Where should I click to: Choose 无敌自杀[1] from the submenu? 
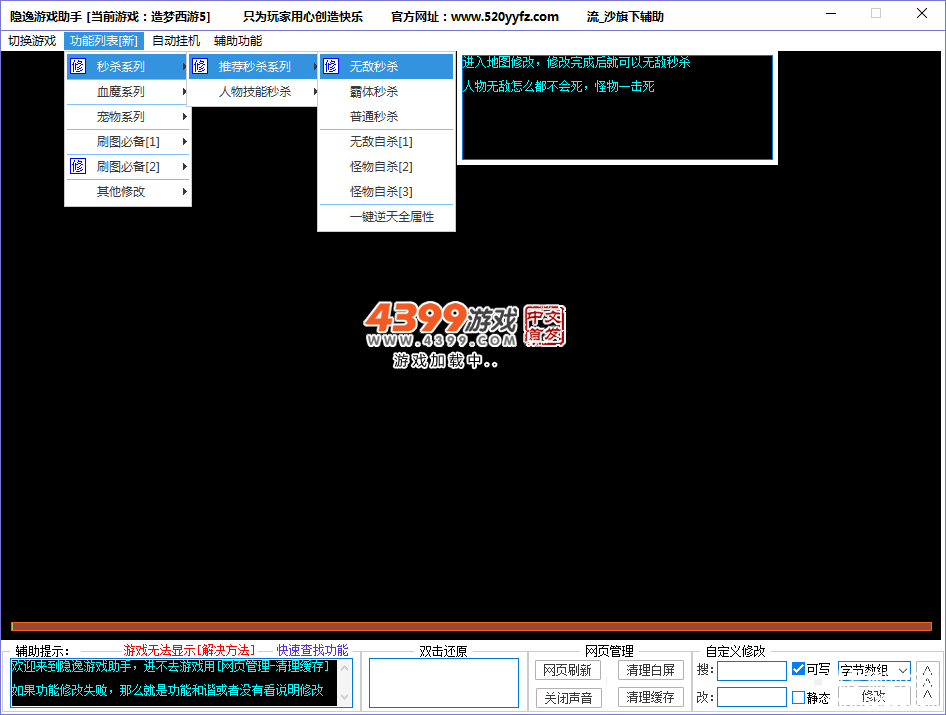[x=386, y=142]
